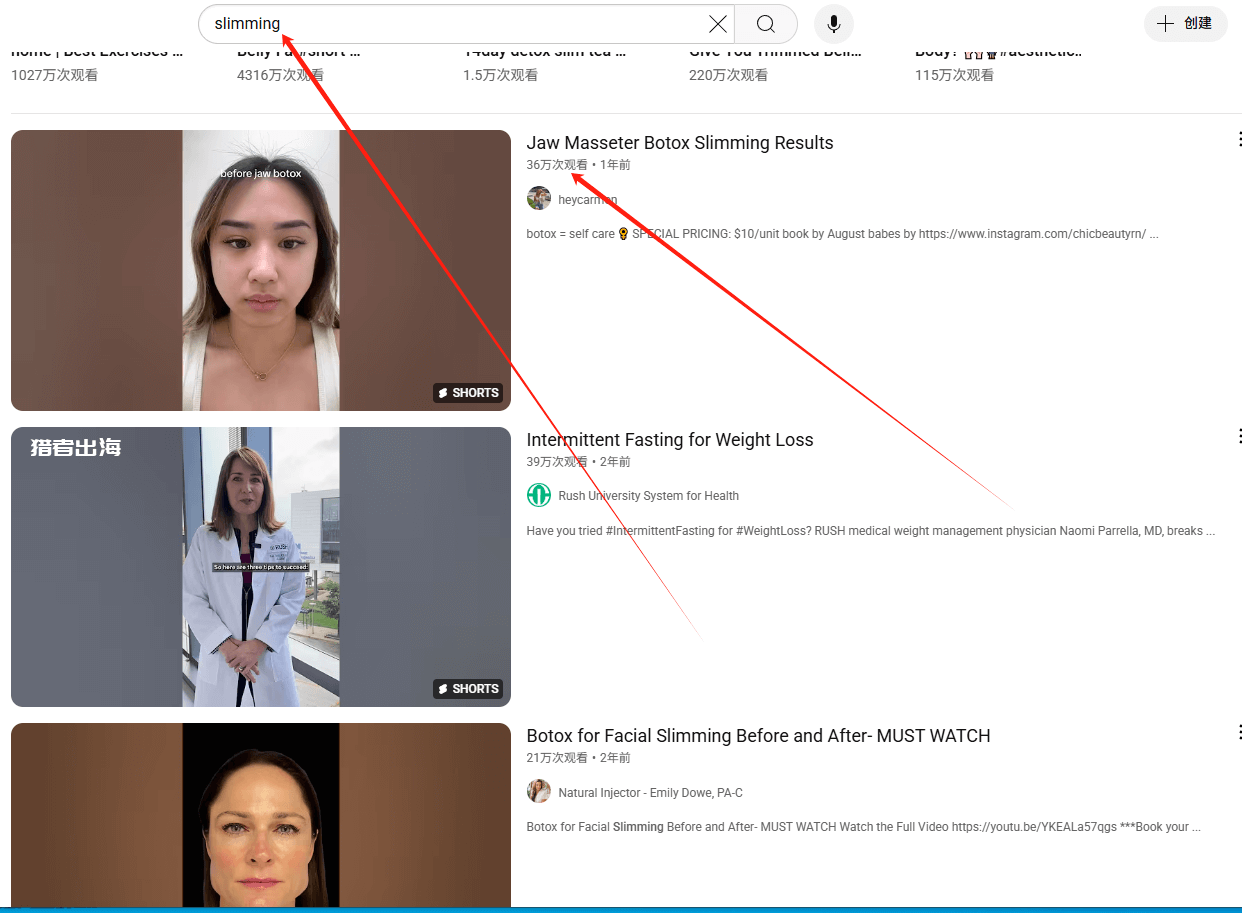Clear the search box with the X icon
Viewport: 1242px width, 913px height.
click(x=718, y=24)
